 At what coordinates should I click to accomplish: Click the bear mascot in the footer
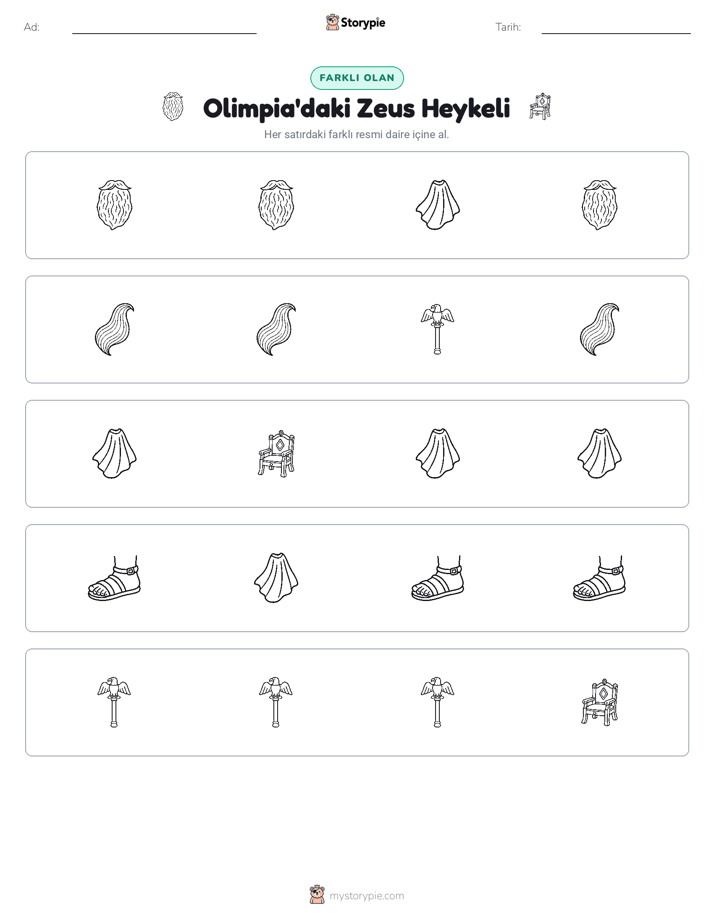click(x=317, y=895)
